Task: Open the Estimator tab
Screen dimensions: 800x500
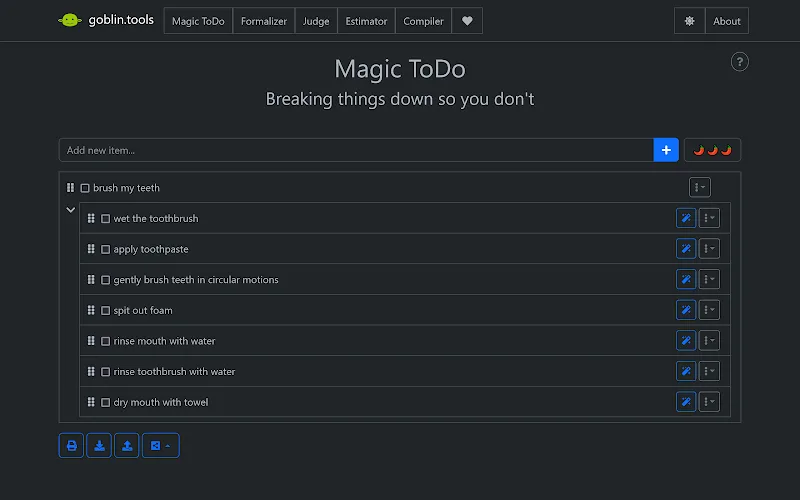Action: pyautogui.click(x=367, y=21)
